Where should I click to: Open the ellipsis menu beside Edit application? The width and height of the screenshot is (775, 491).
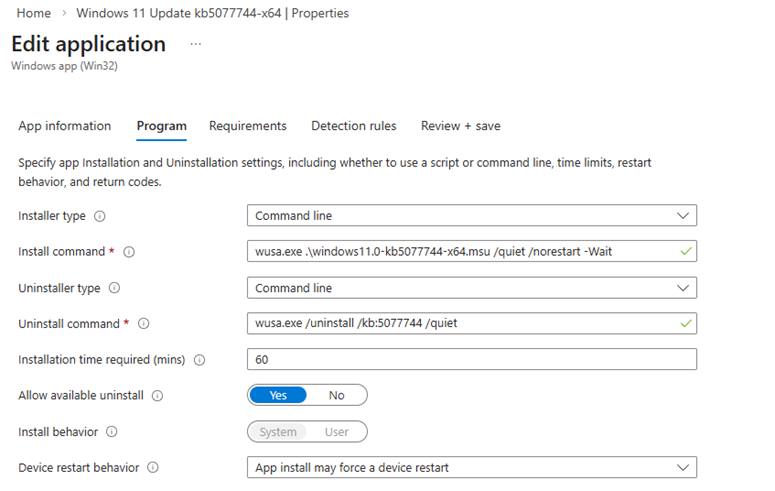(195, 45)
